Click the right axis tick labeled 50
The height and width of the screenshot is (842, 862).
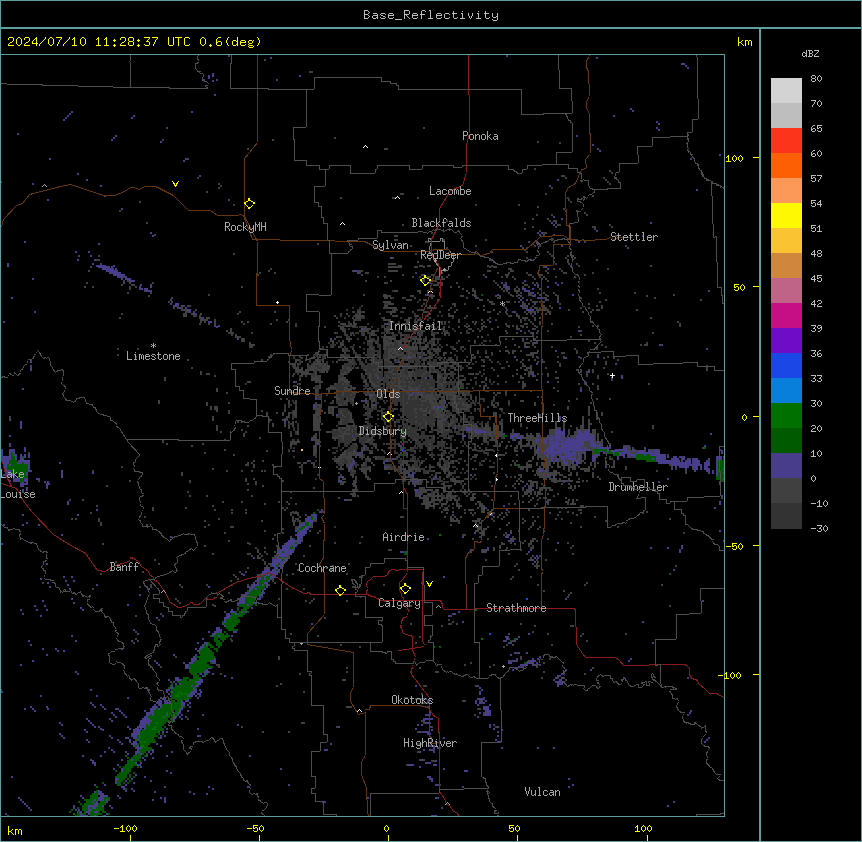tap(739, 287)
